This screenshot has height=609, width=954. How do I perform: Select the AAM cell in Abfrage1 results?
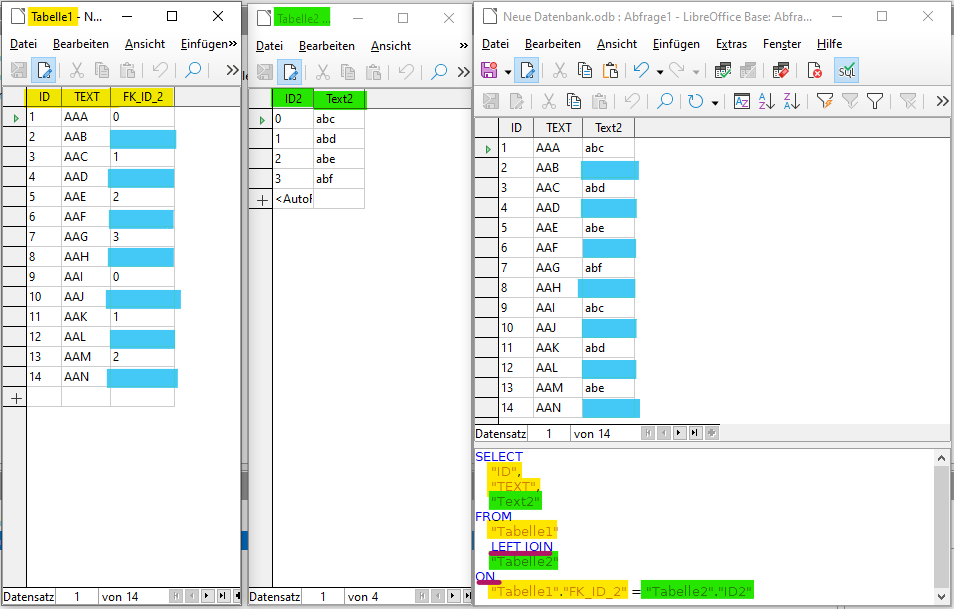pos(558,388)
